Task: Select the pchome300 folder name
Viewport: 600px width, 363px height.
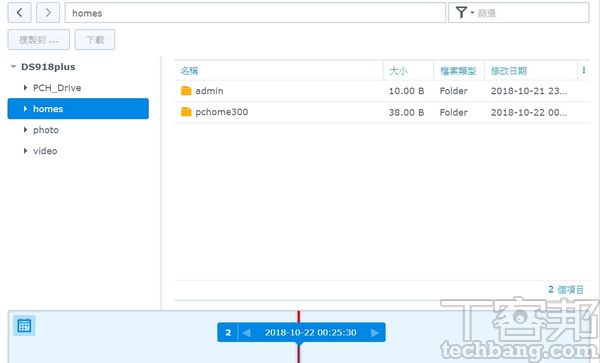Action: click(222, 112)
